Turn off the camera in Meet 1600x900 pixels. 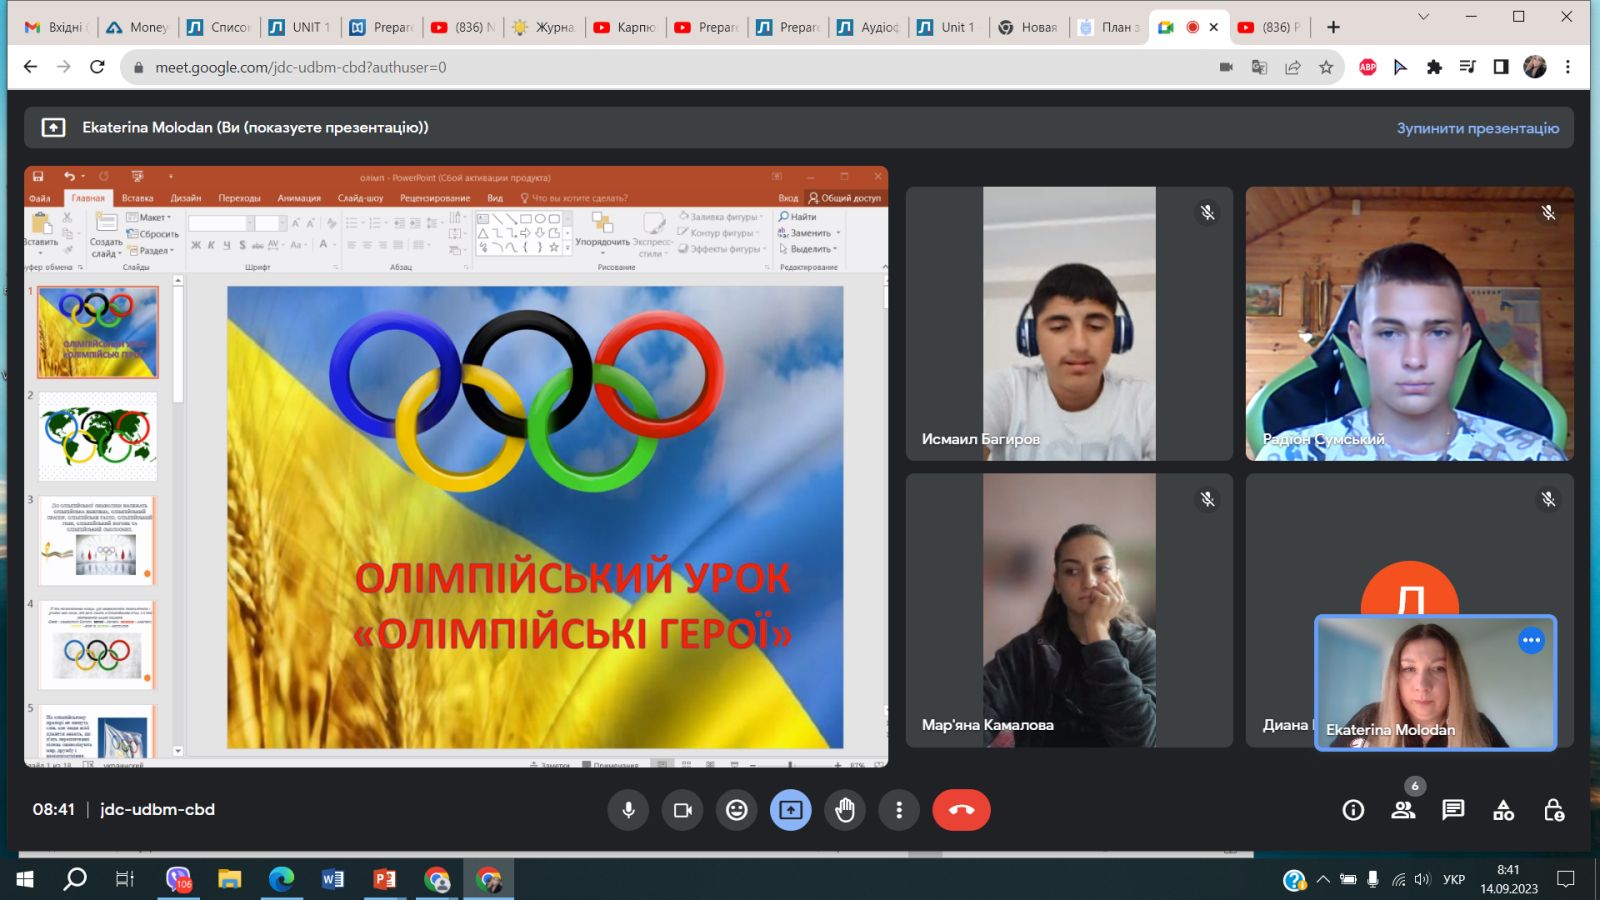683,810
